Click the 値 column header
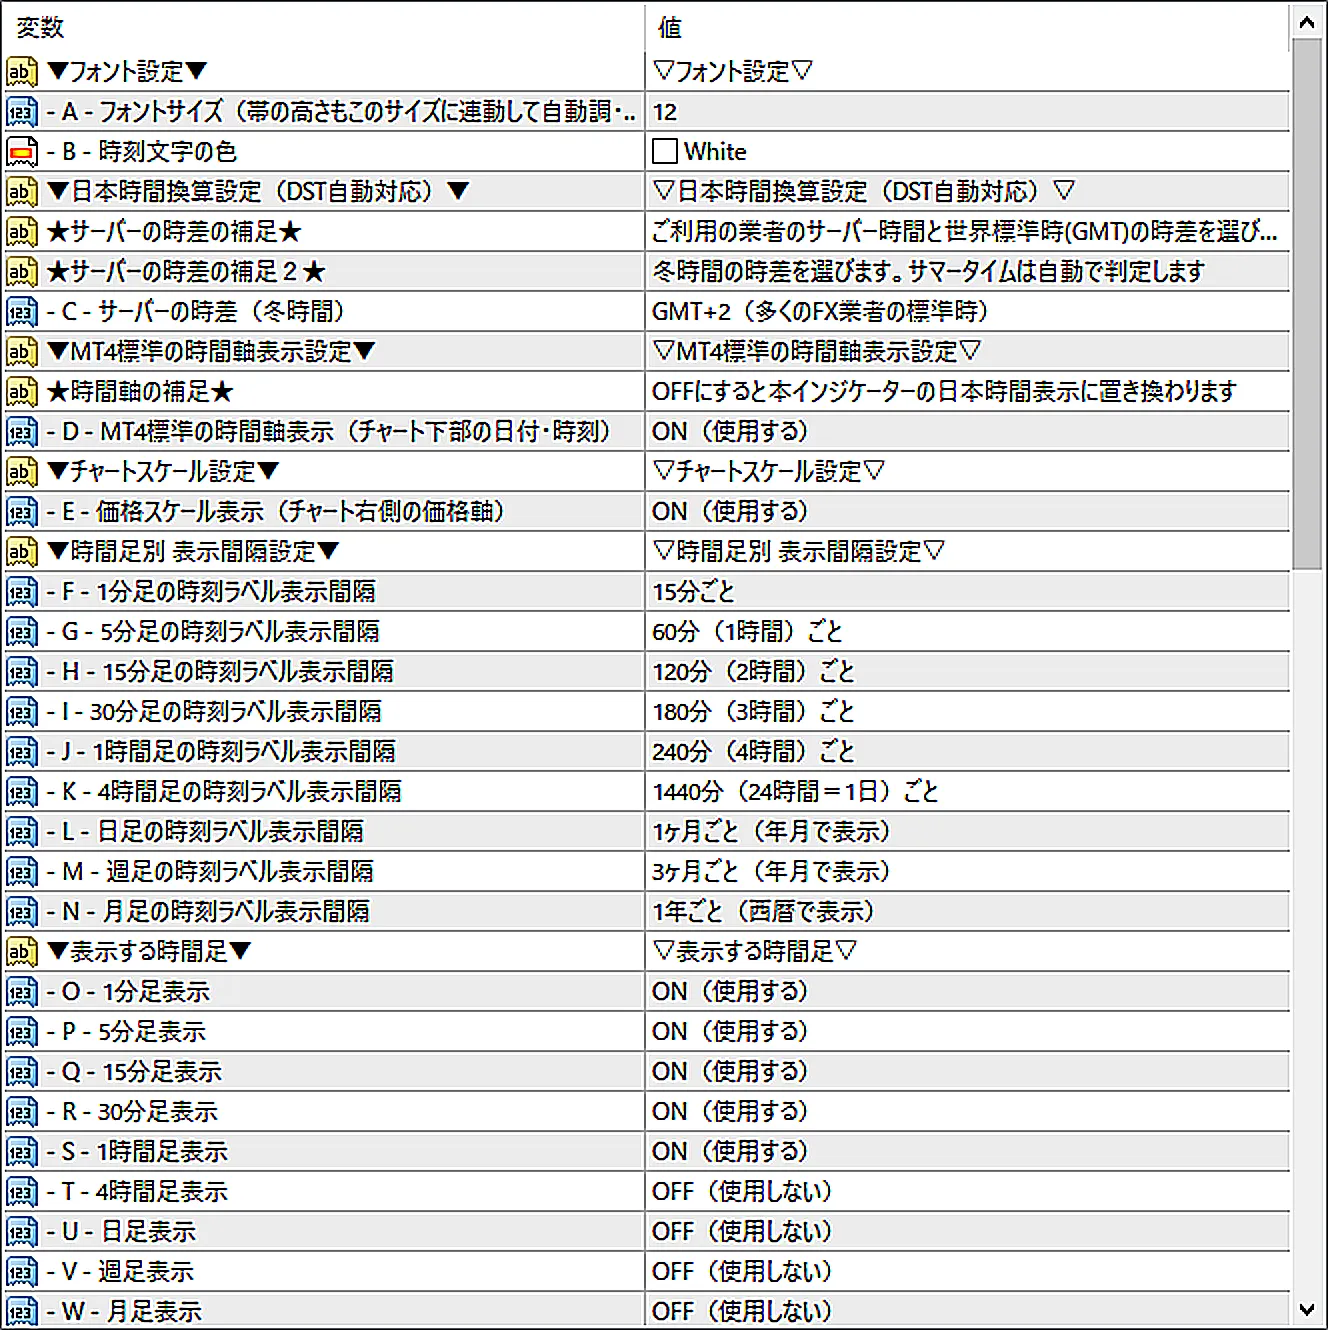The width and height of the screenshot is (1328, 1330). coord(967,27)
